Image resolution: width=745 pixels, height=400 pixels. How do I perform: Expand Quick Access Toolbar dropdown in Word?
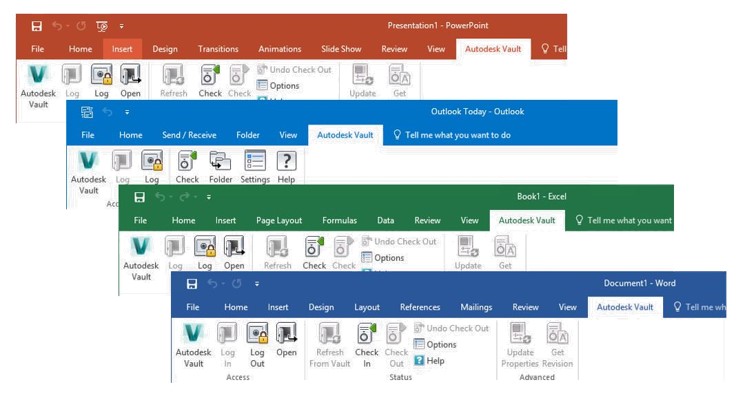coord(257,284)
